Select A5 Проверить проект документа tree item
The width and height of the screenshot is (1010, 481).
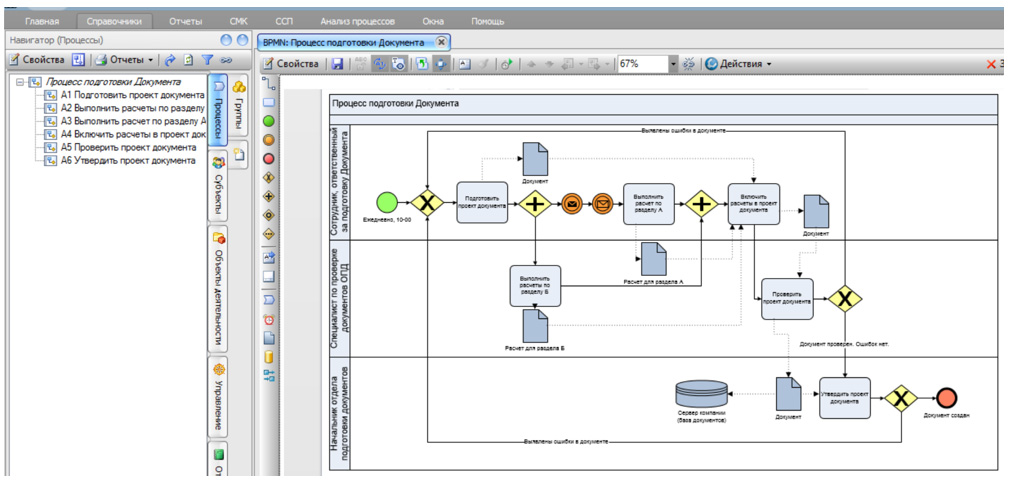124,146
